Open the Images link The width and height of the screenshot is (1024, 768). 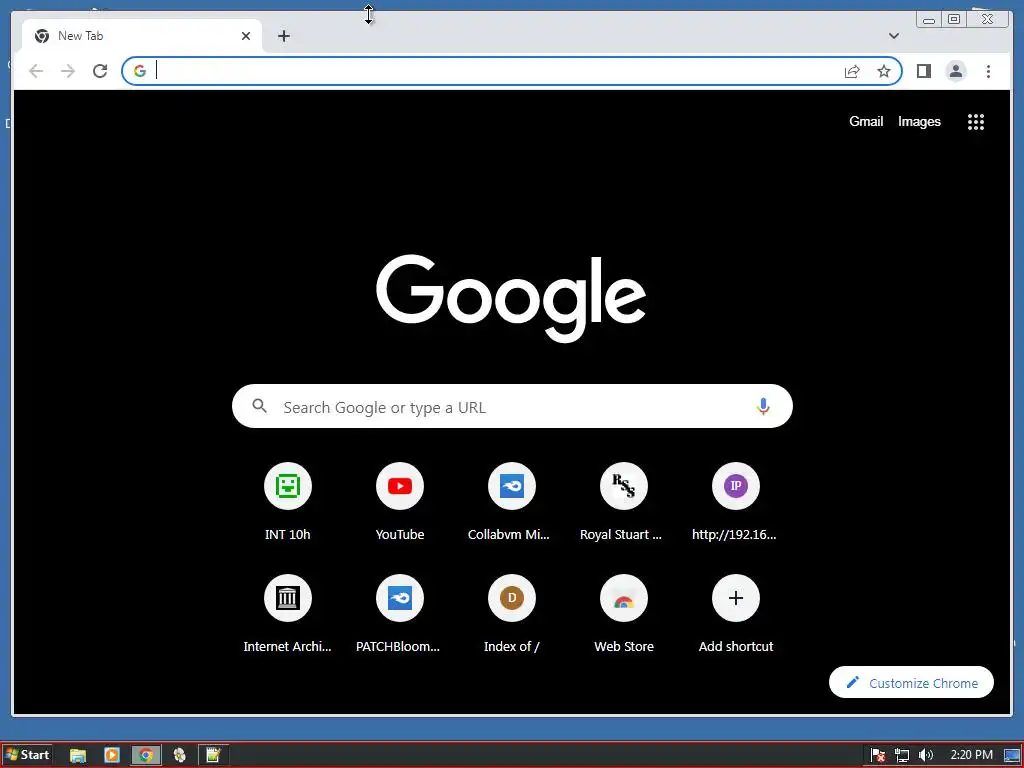click(919, 121)
